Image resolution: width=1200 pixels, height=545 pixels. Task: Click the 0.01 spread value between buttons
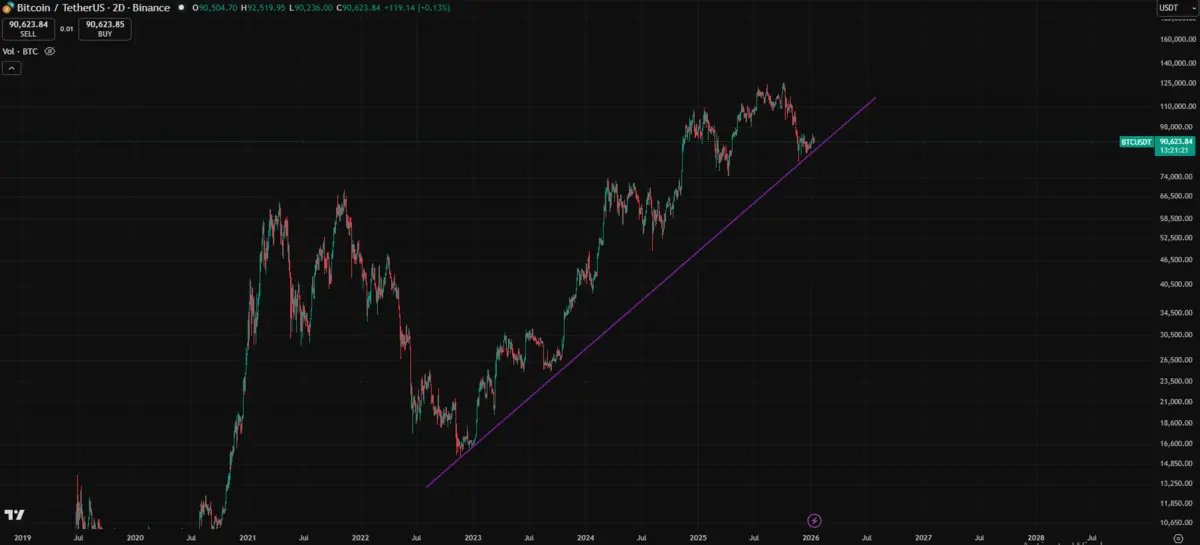pos(66,29)
